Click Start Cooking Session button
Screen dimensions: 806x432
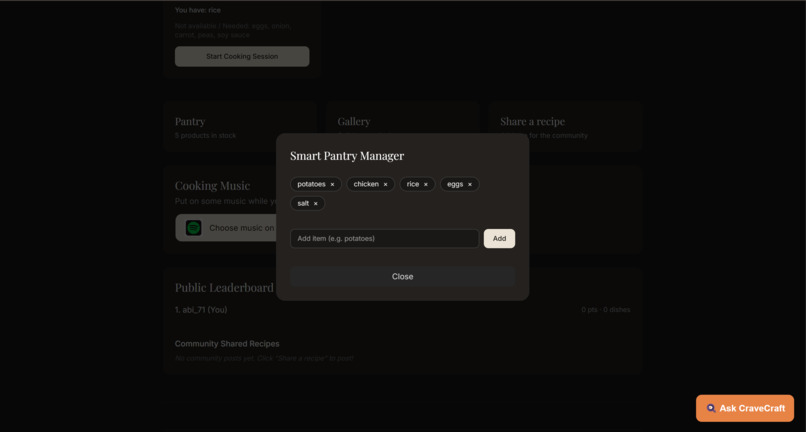[242, 57]
